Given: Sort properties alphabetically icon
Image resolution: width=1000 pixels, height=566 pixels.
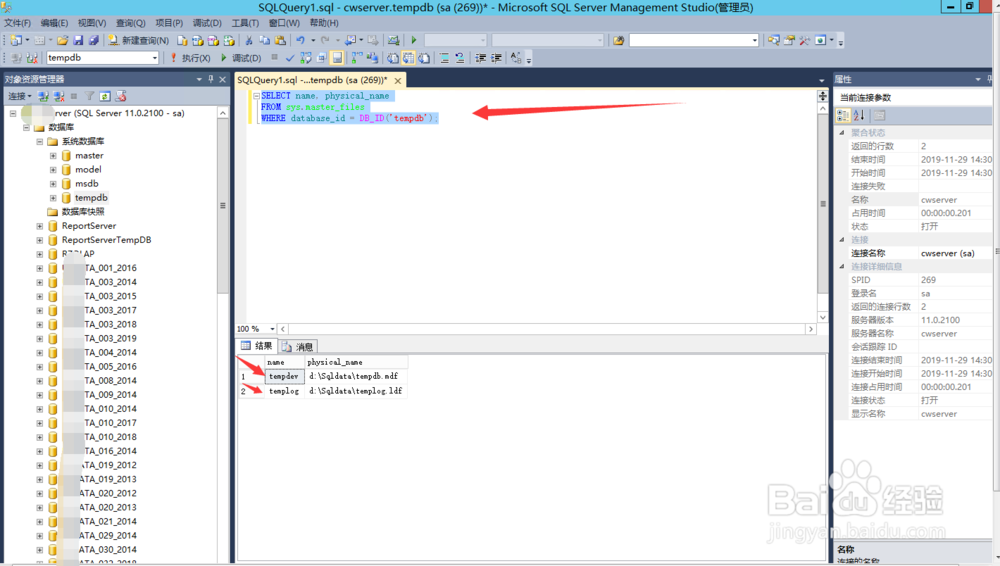Looking at the screenshot, I should 859,115.
